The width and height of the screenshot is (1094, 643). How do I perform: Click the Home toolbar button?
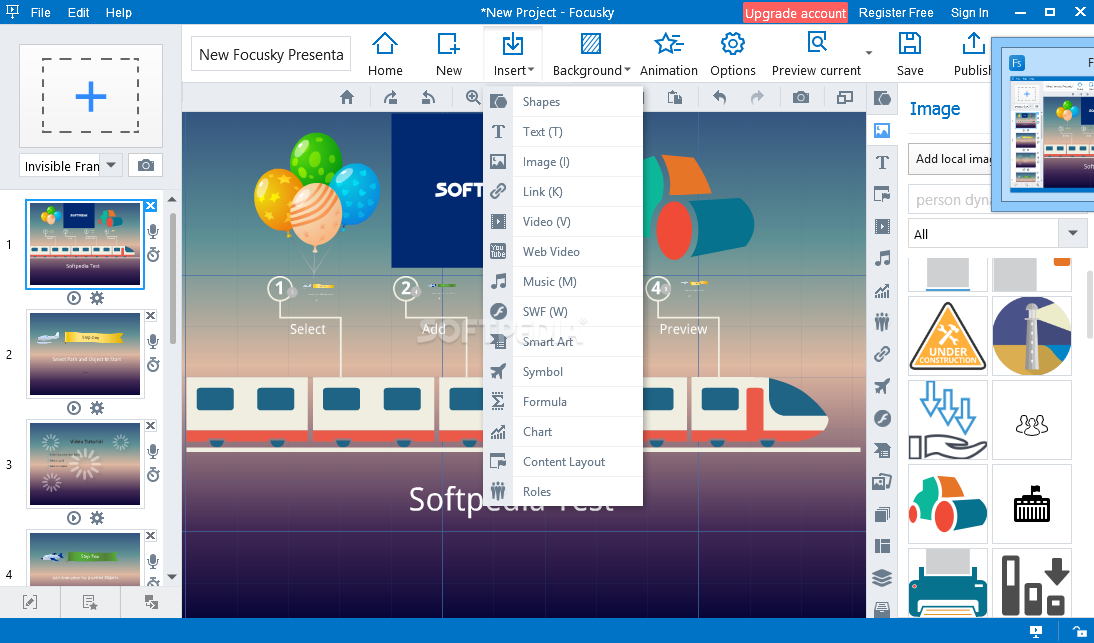(385, 54)
